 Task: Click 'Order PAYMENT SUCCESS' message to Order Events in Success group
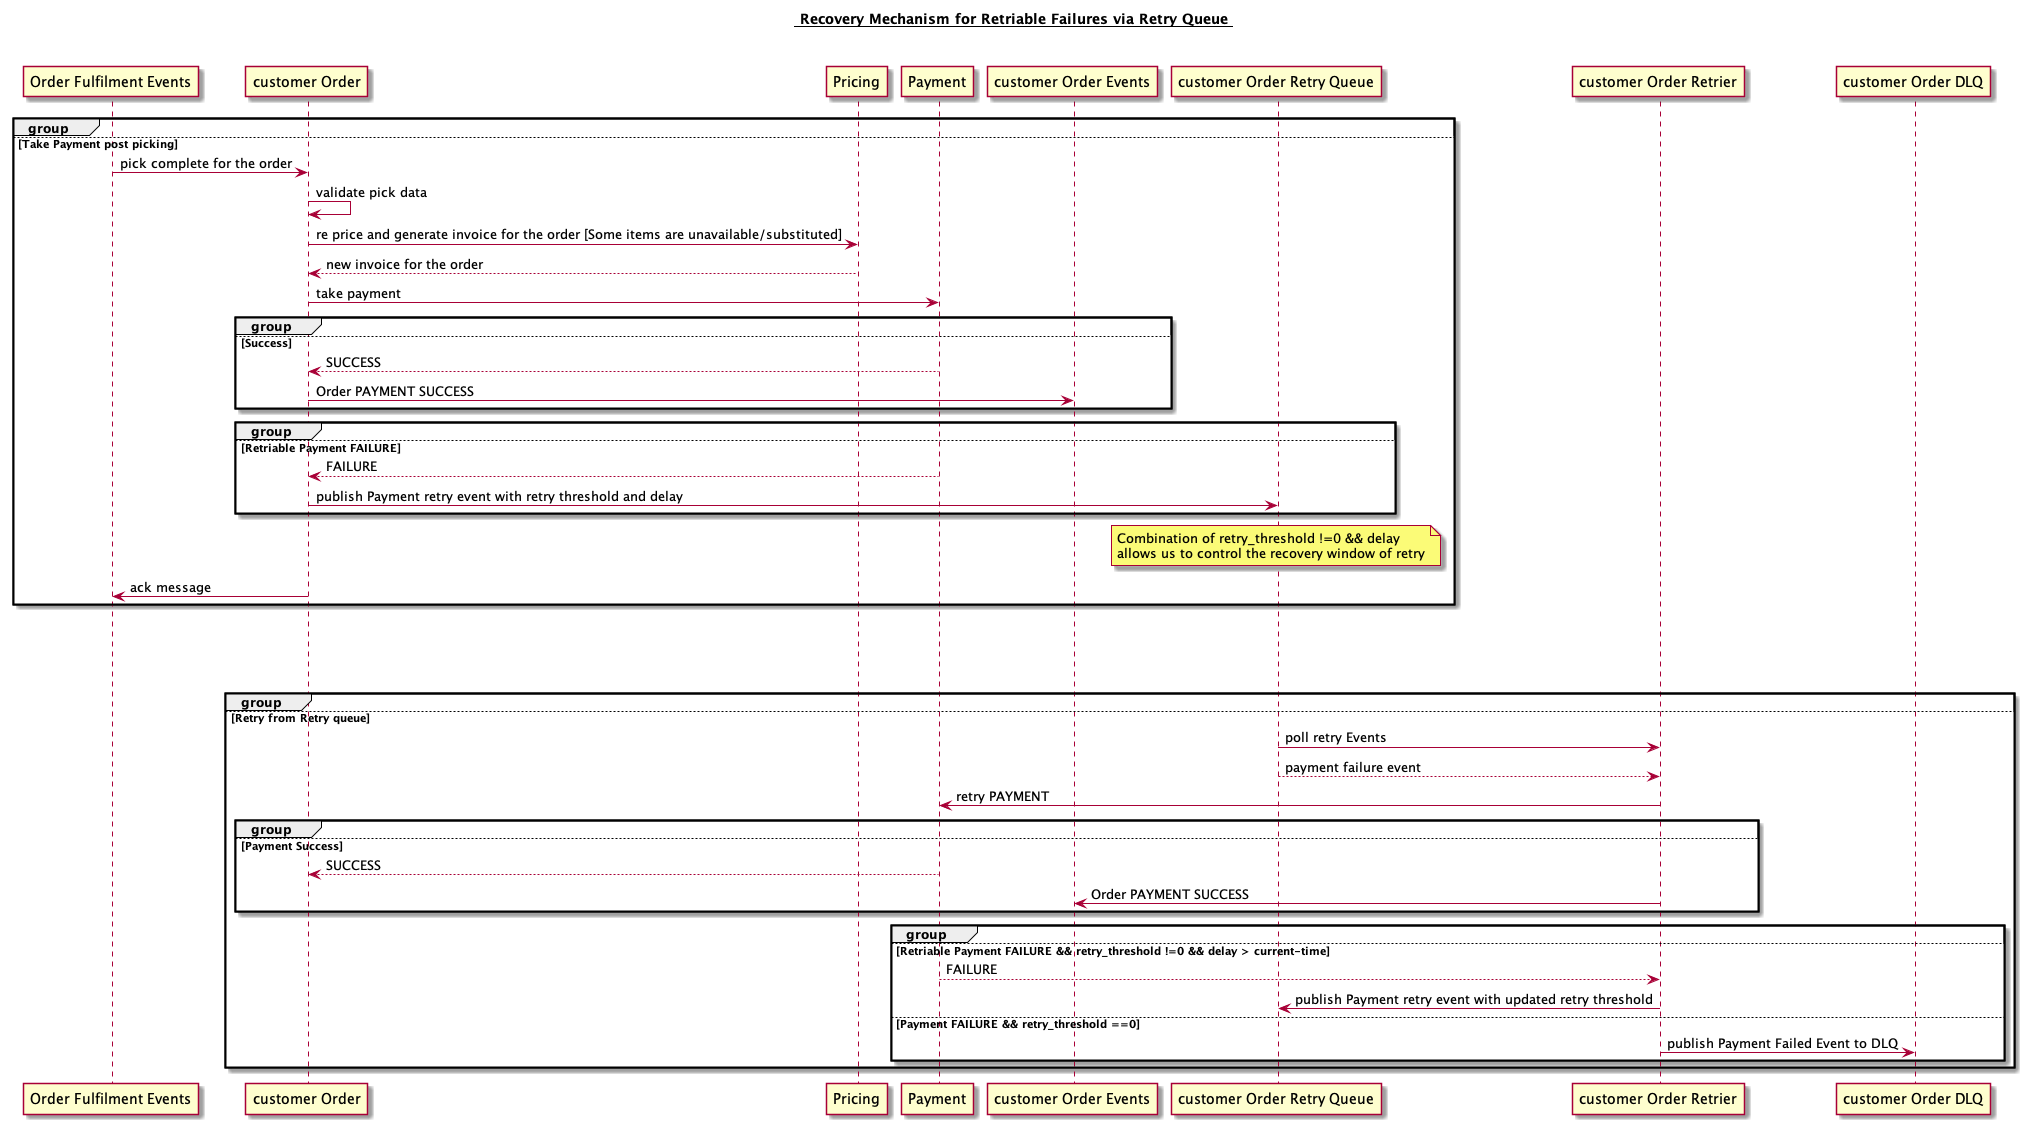(x=395, y=392)
